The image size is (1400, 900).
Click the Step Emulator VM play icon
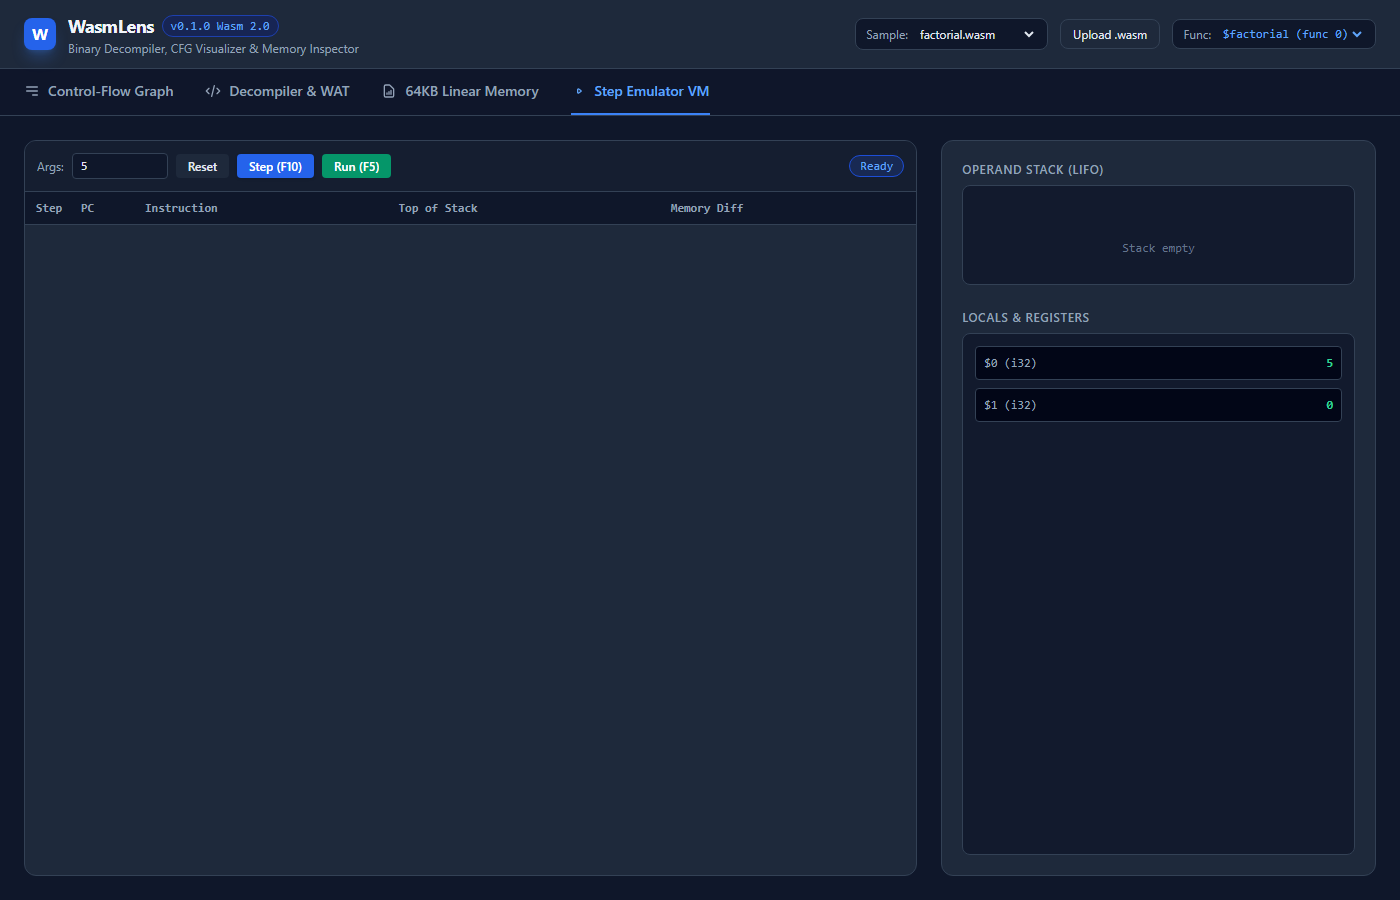(x=579, y=91)
